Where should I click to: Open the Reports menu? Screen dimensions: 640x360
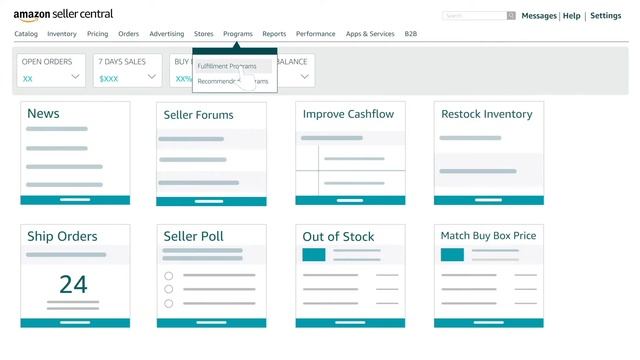pyautogui.click(x=274, y=34)
